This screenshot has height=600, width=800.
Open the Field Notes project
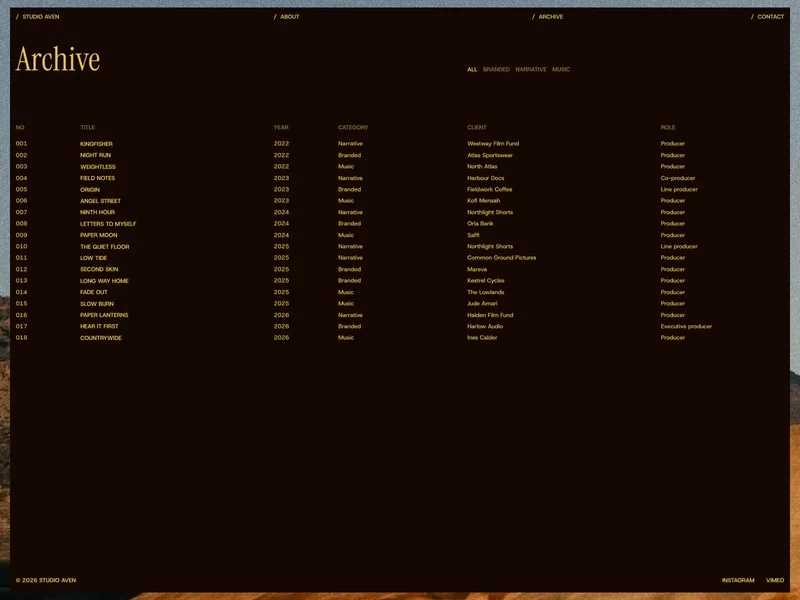click(x=97, y=178)
